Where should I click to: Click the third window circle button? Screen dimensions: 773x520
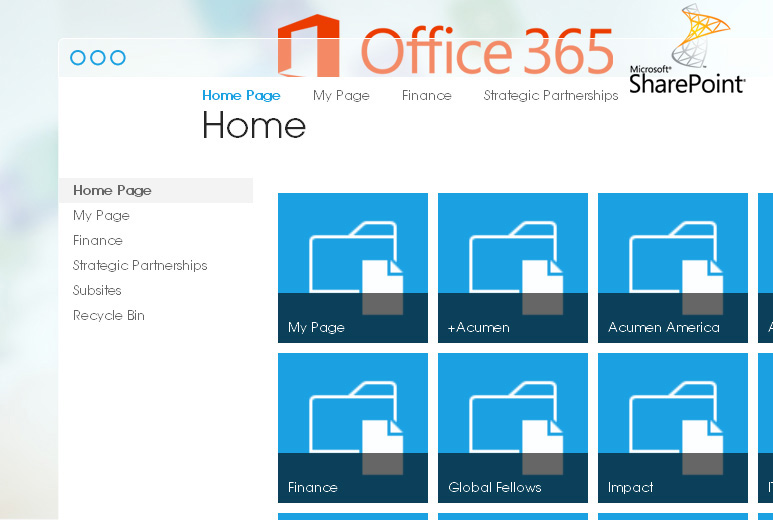coord(118,58)
